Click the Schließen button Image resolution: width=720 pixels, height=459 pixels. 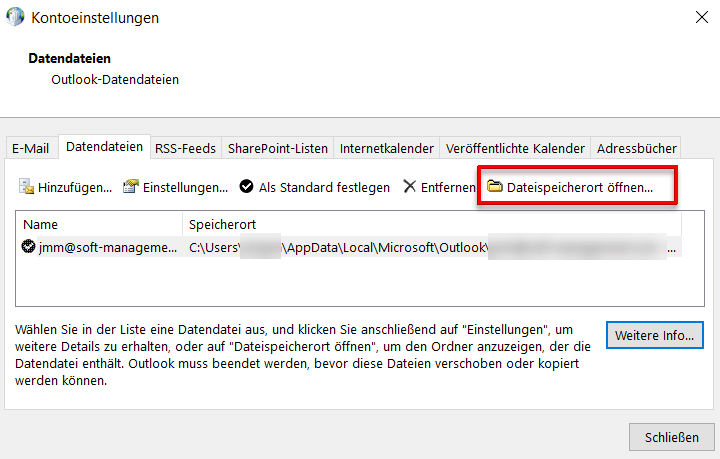[x=672, y=437]
